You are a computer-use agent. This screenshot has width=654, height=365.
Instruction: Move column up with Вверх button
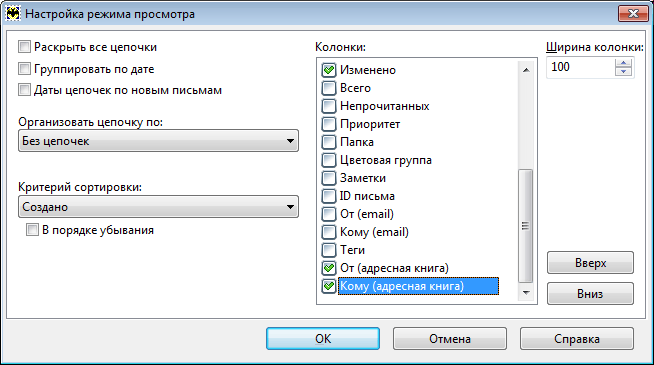590,263
